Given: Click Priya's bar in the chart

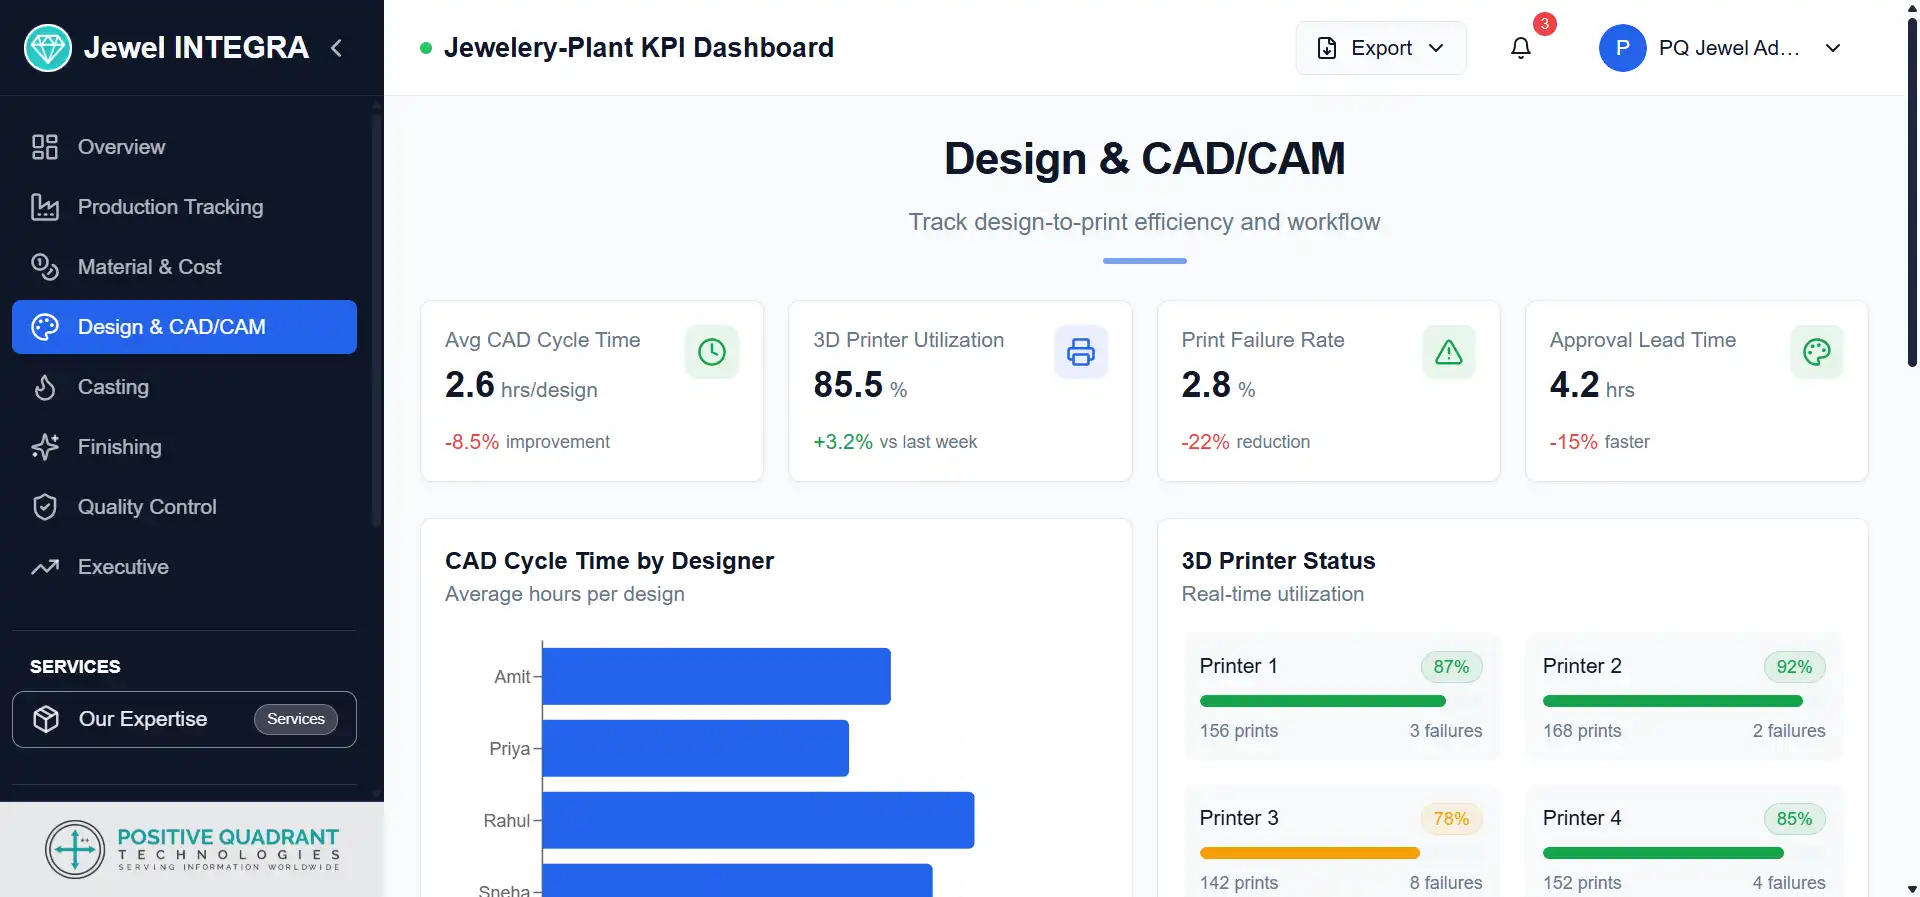Looking at the screenshot, I should [695, 748].
